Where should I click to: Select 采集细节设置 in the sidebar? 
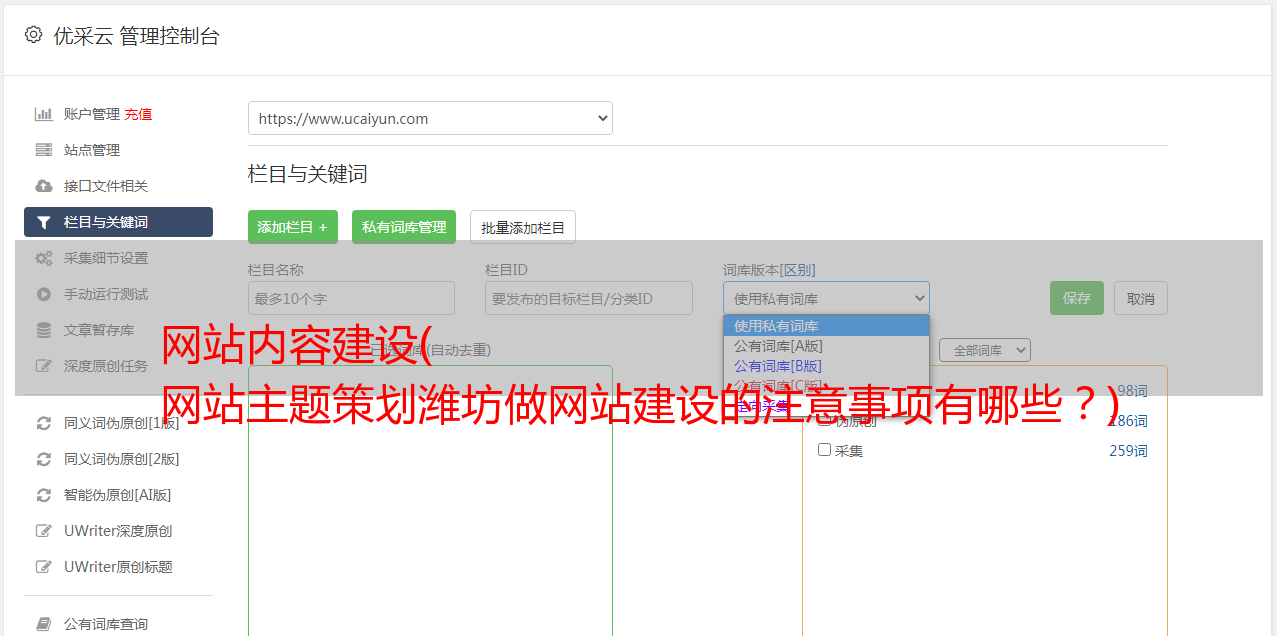[x=106, y=258]
